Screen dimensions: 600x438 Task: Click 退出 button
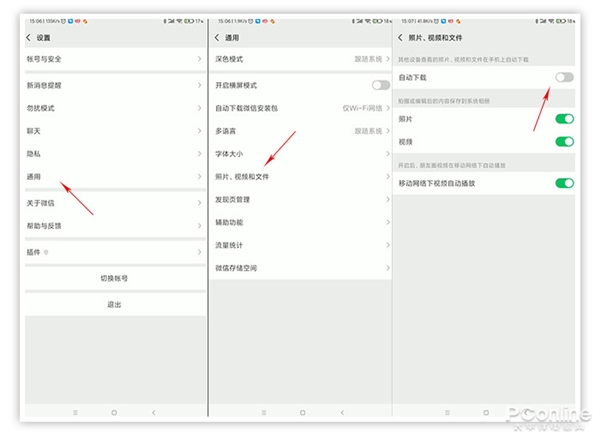(x=114, y=304)
